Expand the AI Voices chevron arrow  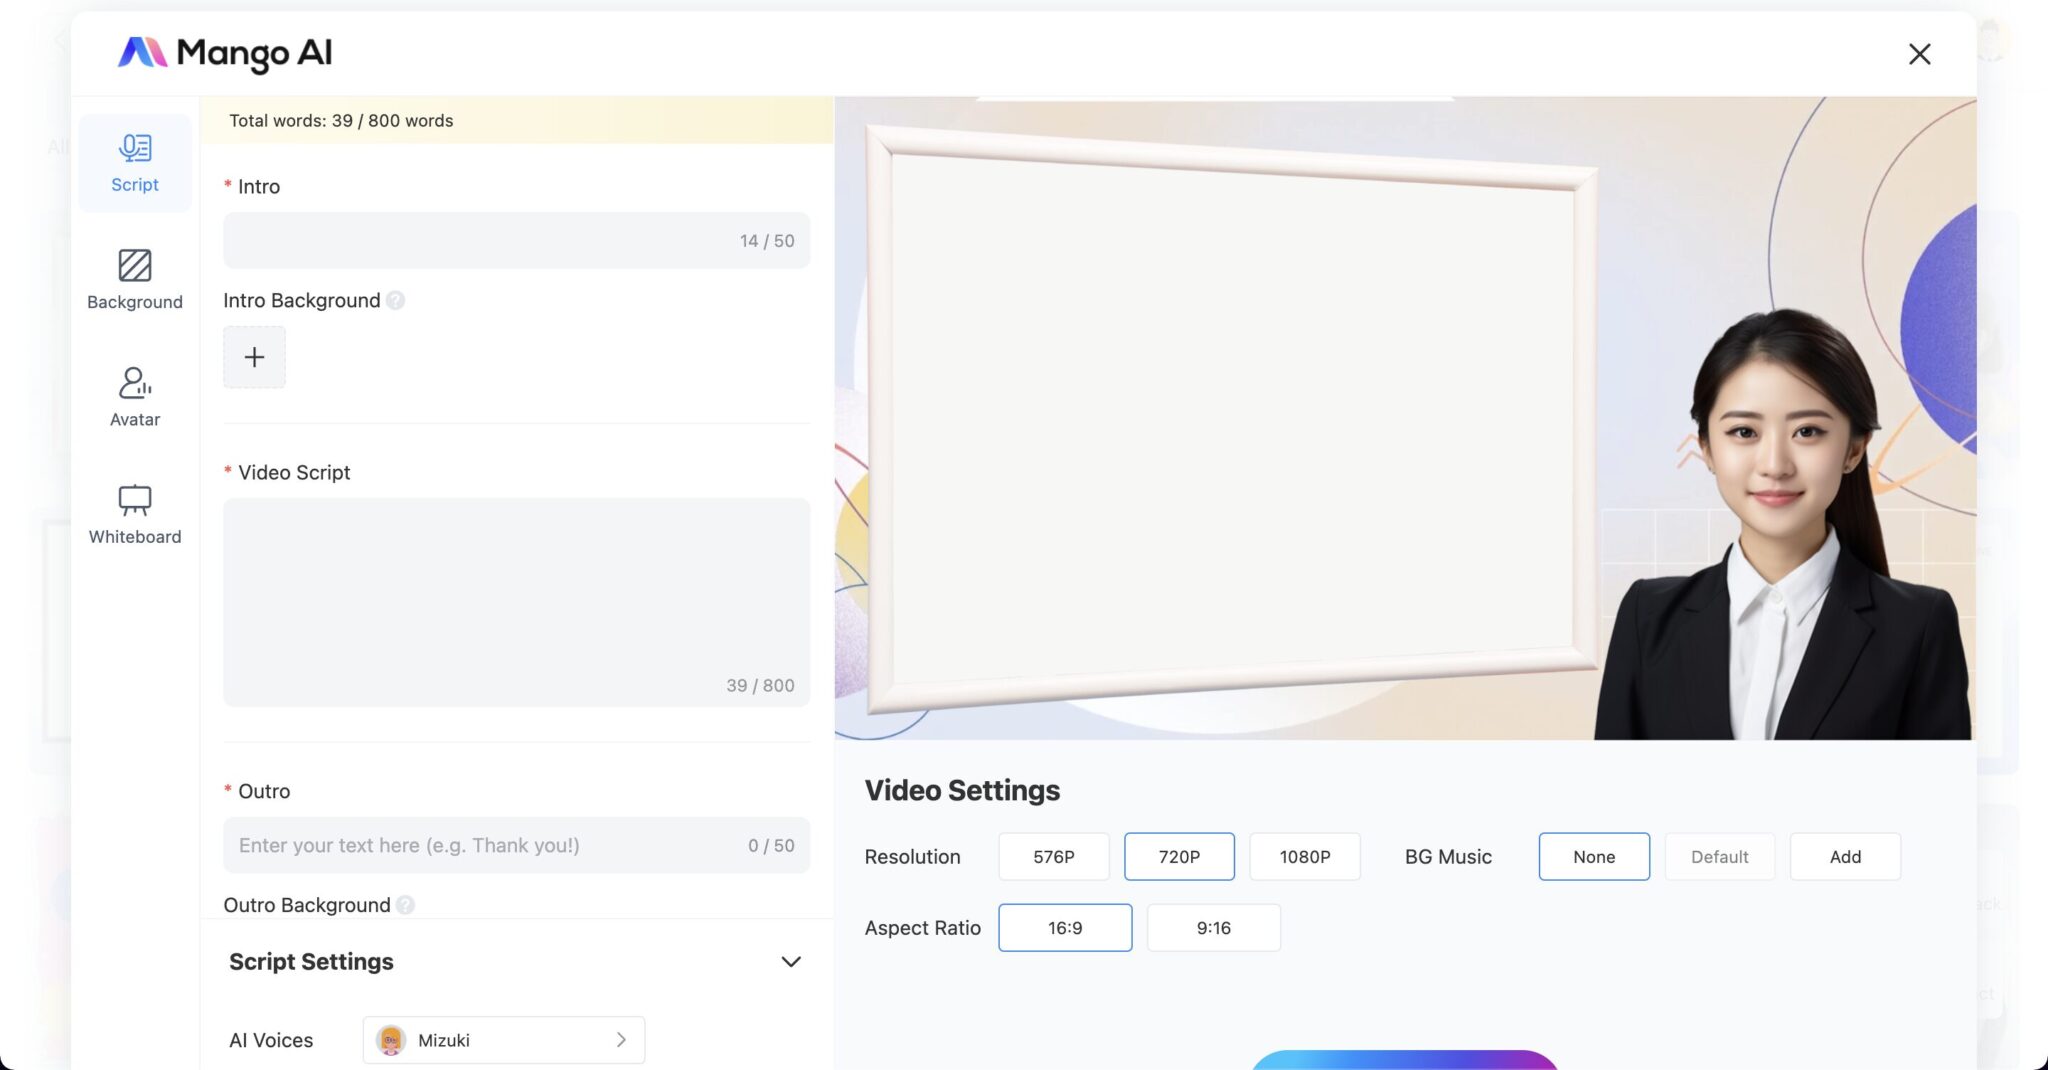click(619, 1040)
